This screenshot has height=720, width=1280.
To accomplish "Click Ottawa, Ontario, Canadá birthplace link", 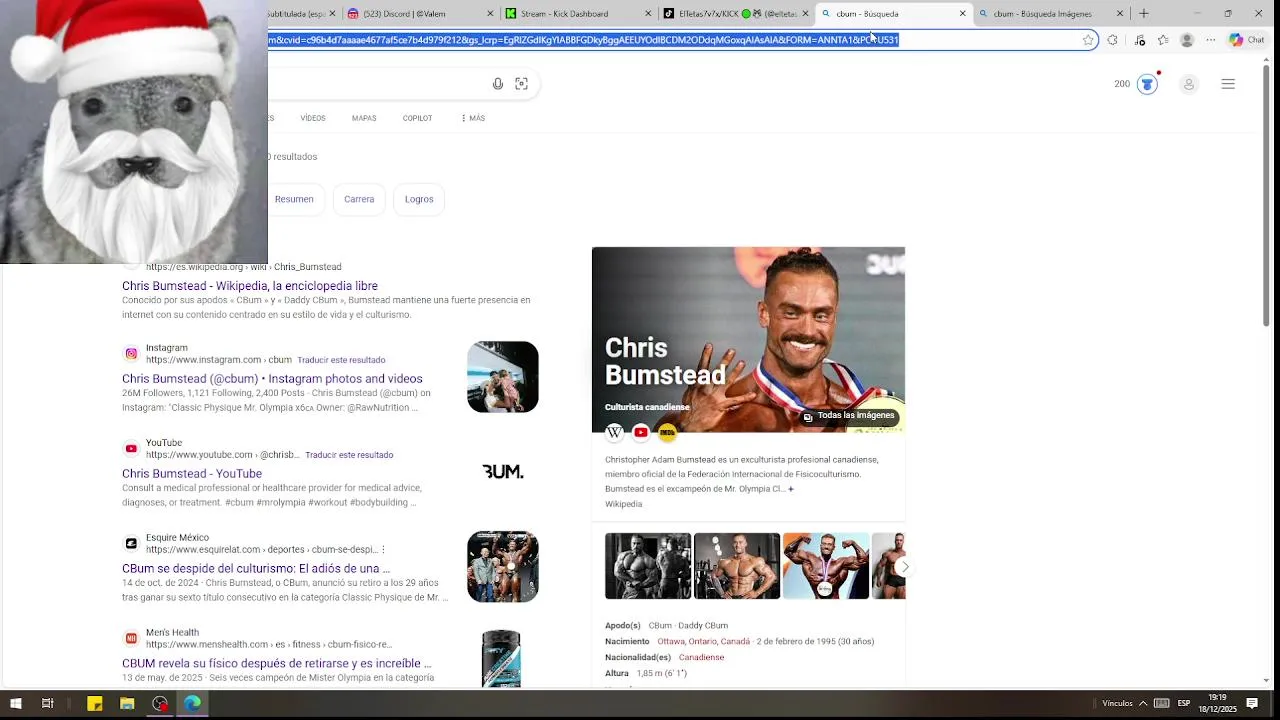I will point(703,642).
